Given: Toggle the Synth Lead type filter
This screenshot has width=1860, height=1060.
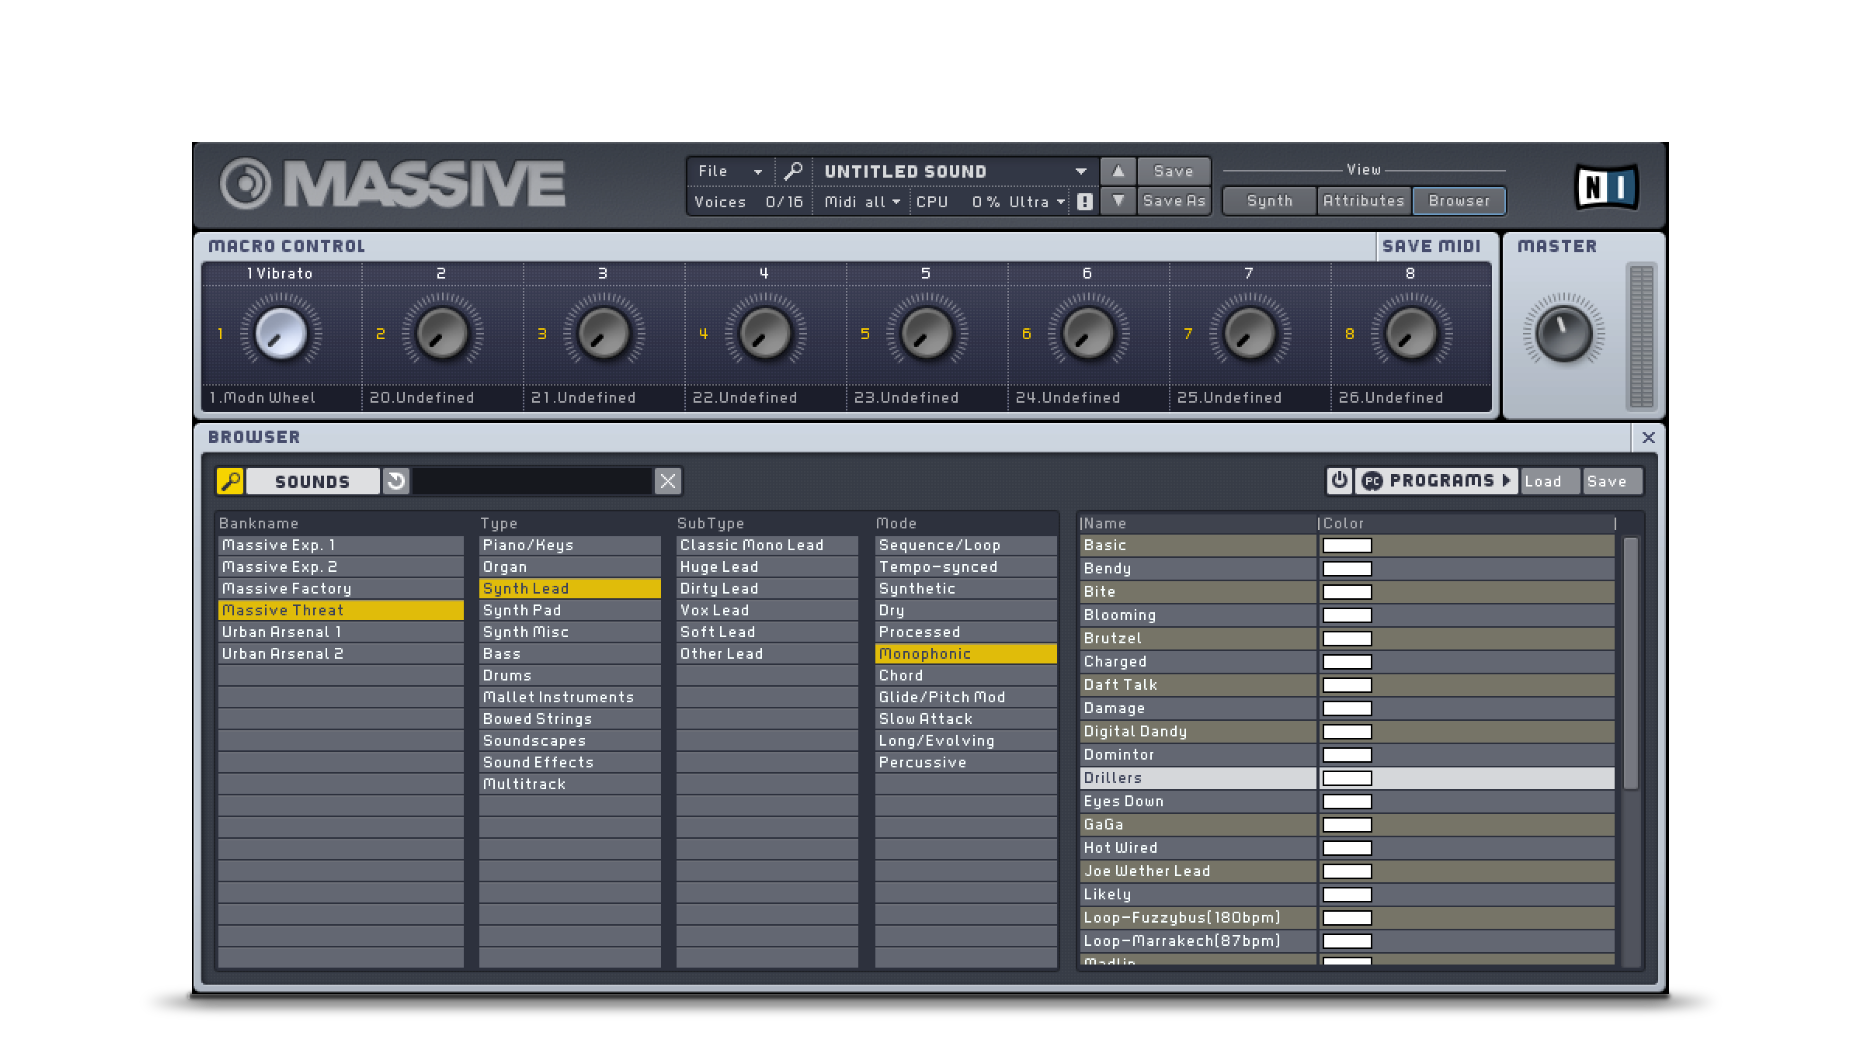Looking at the screenshot, I should coord(569,589).
